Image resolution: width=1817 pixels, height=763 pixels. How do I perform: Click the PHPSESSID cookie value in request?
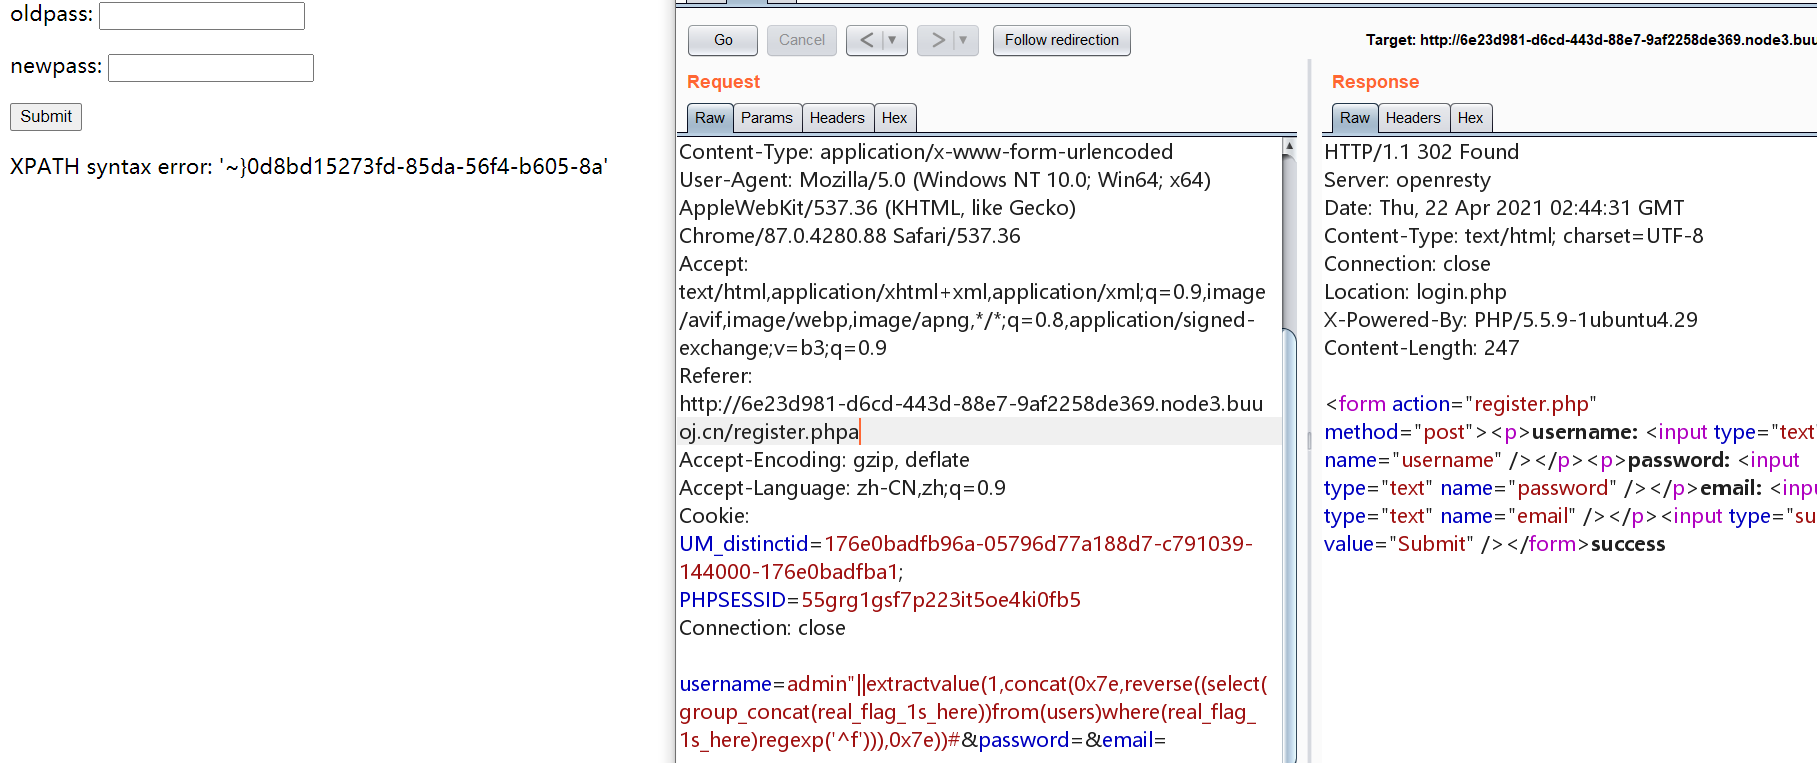941,600
